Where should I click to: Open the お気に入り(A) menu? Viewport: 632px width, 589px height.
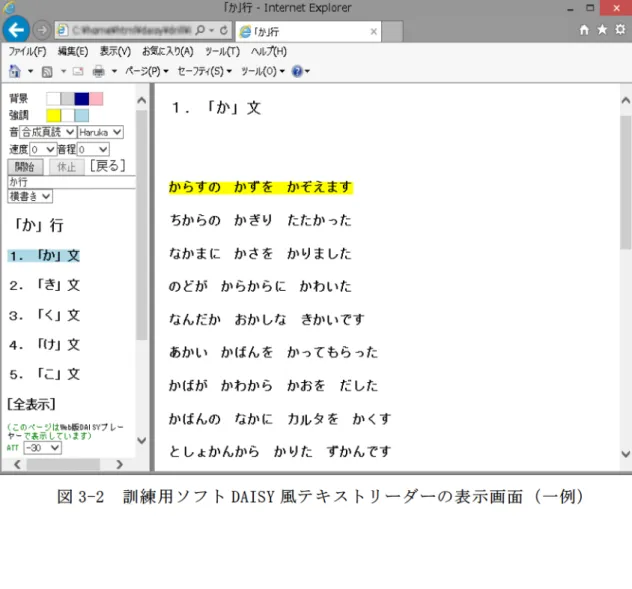coord(168,51)
